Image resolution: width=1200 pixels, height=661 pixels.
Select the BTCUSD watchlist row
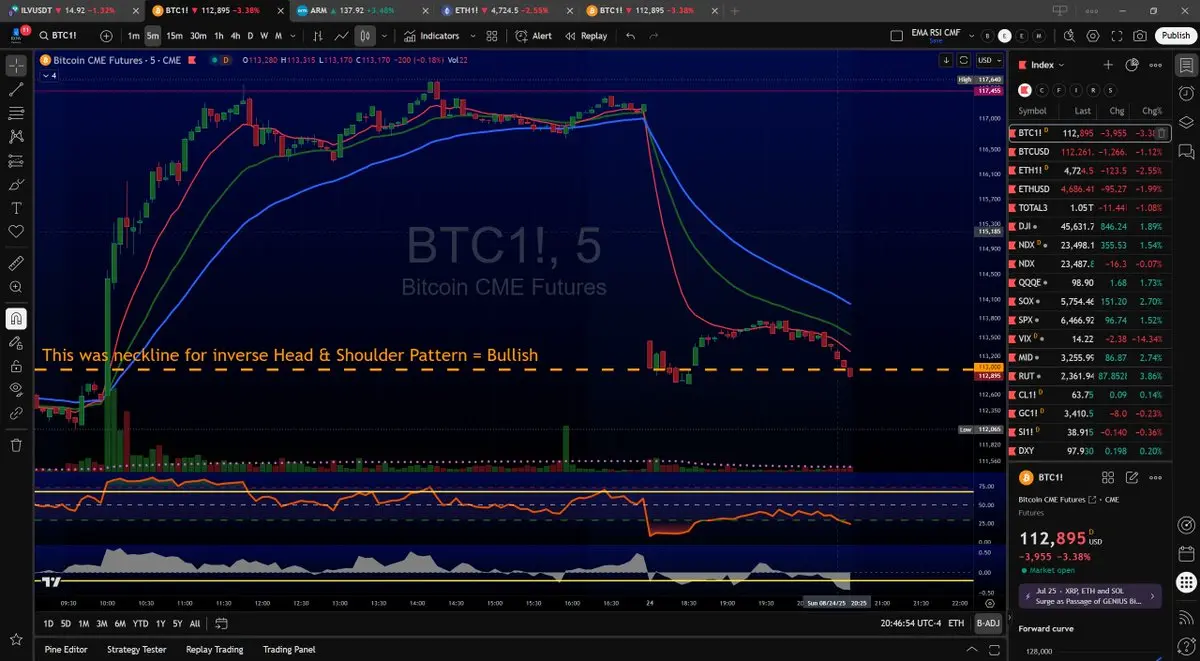coord(1089,152)
